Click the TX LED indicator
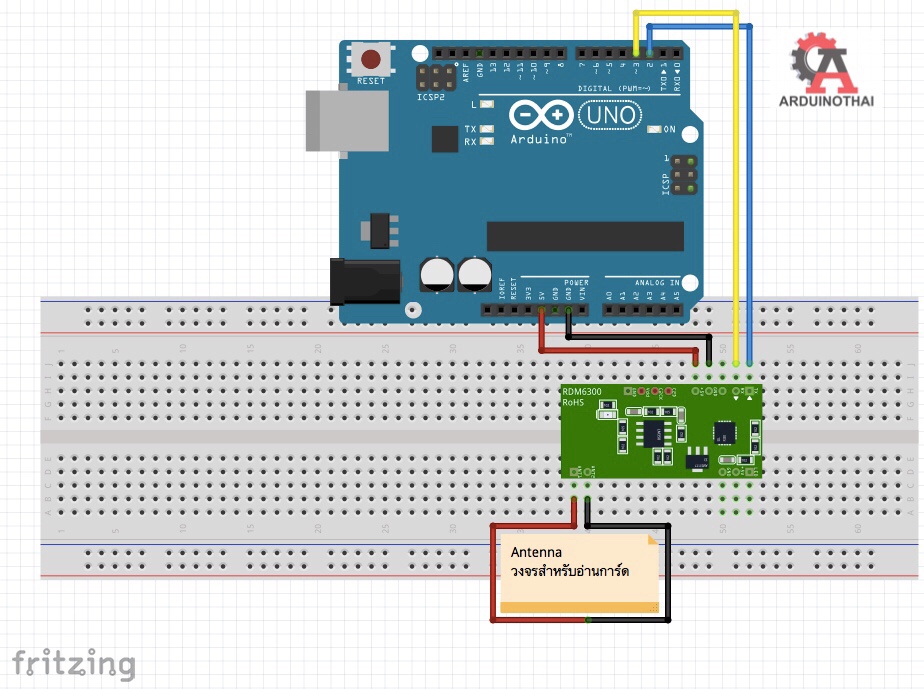This screenshot has width=924, height=689. [x=487, y=129]
